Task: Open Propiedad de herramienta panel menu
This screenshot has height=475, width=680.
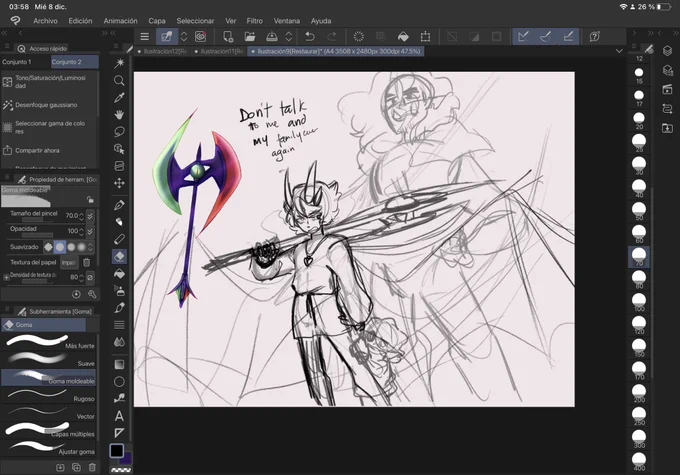Action: click(x=7, y=177)
